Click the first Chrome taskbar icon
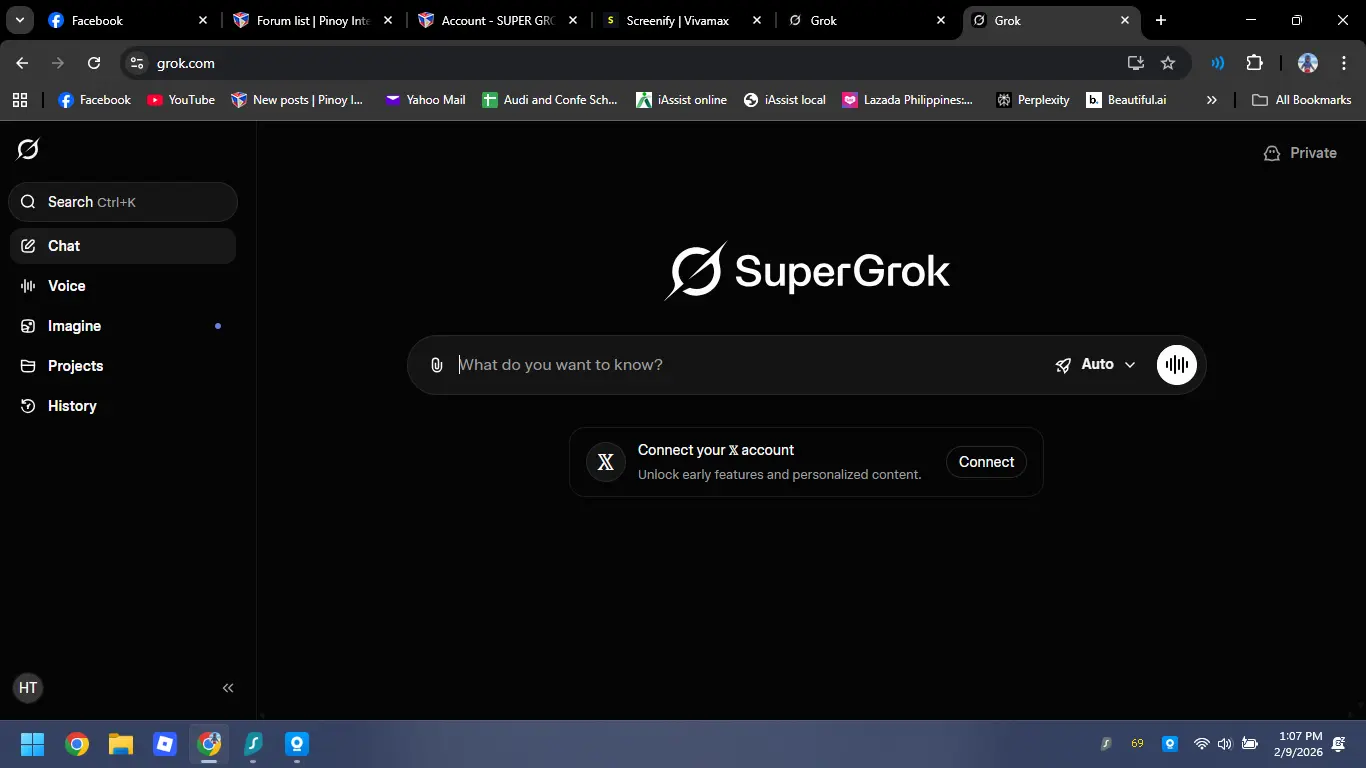The image size is (1366, 768). (x=77, y=744)
